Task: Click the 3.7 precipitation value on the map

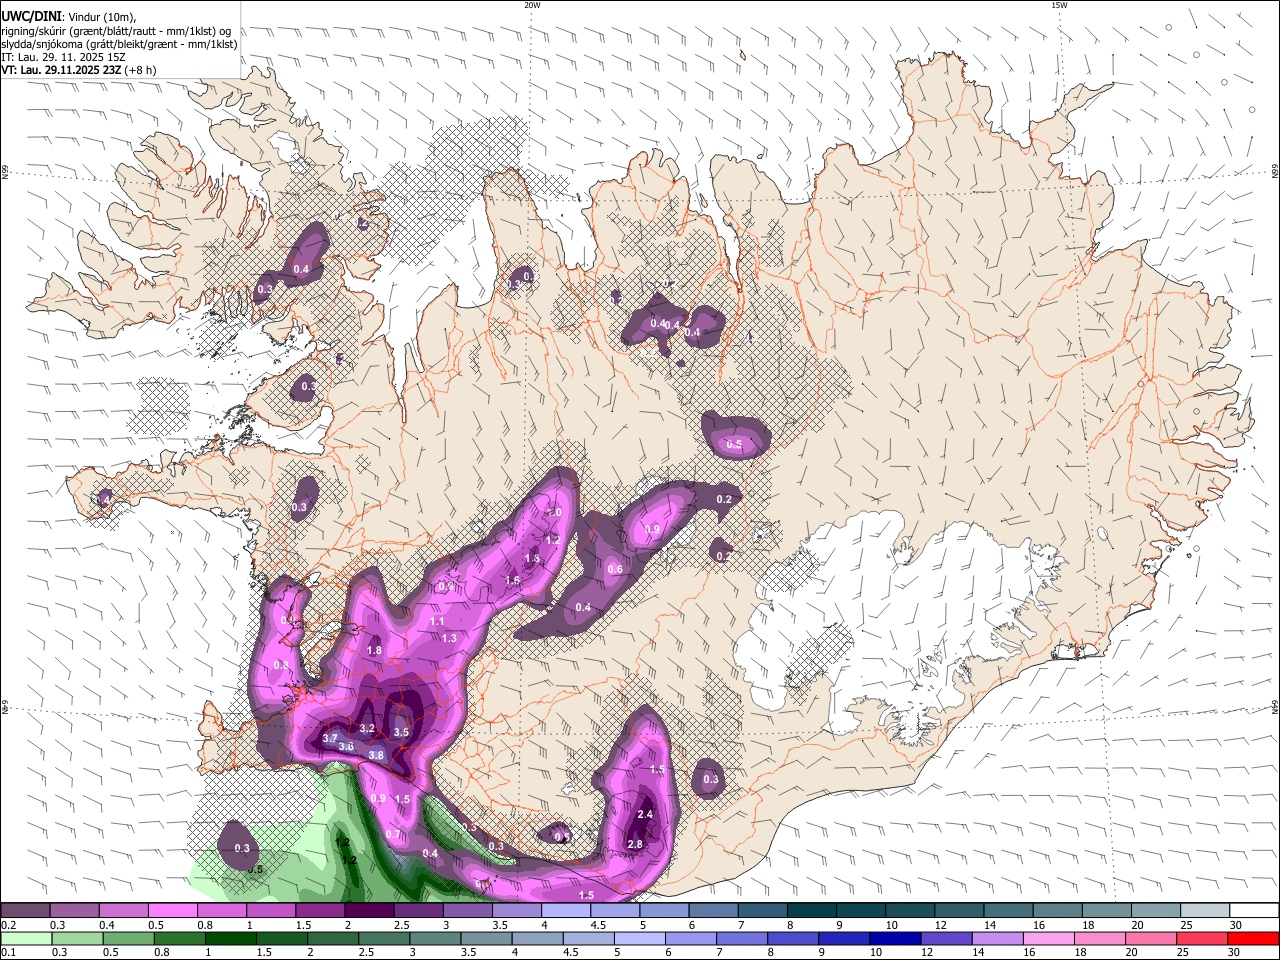Action: [x=331, y=738]
